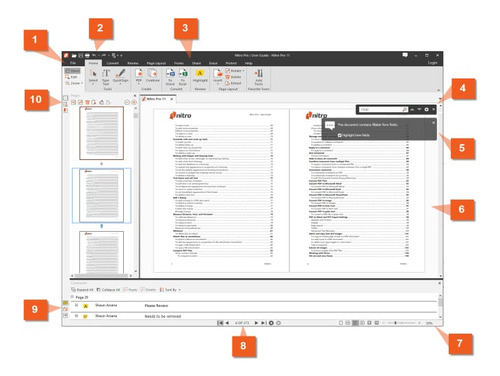Screen dimensions: 500x376
Task: Open the Help ribbon tab
Action: pyautogui.click(x=249, y=63)
